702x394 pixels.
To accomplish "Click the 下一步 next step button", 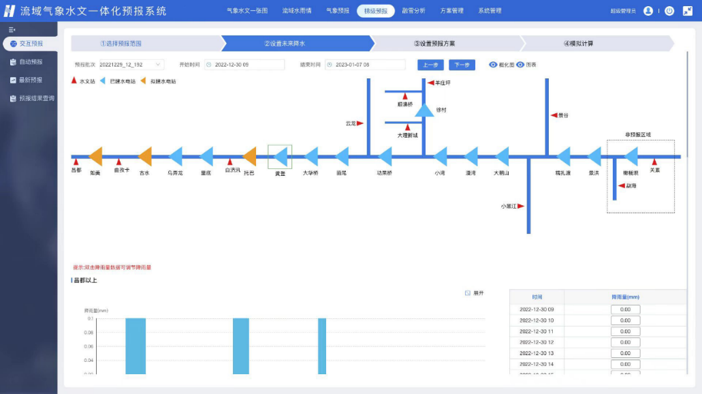I will pyautogui.click(x=462, y=65).
